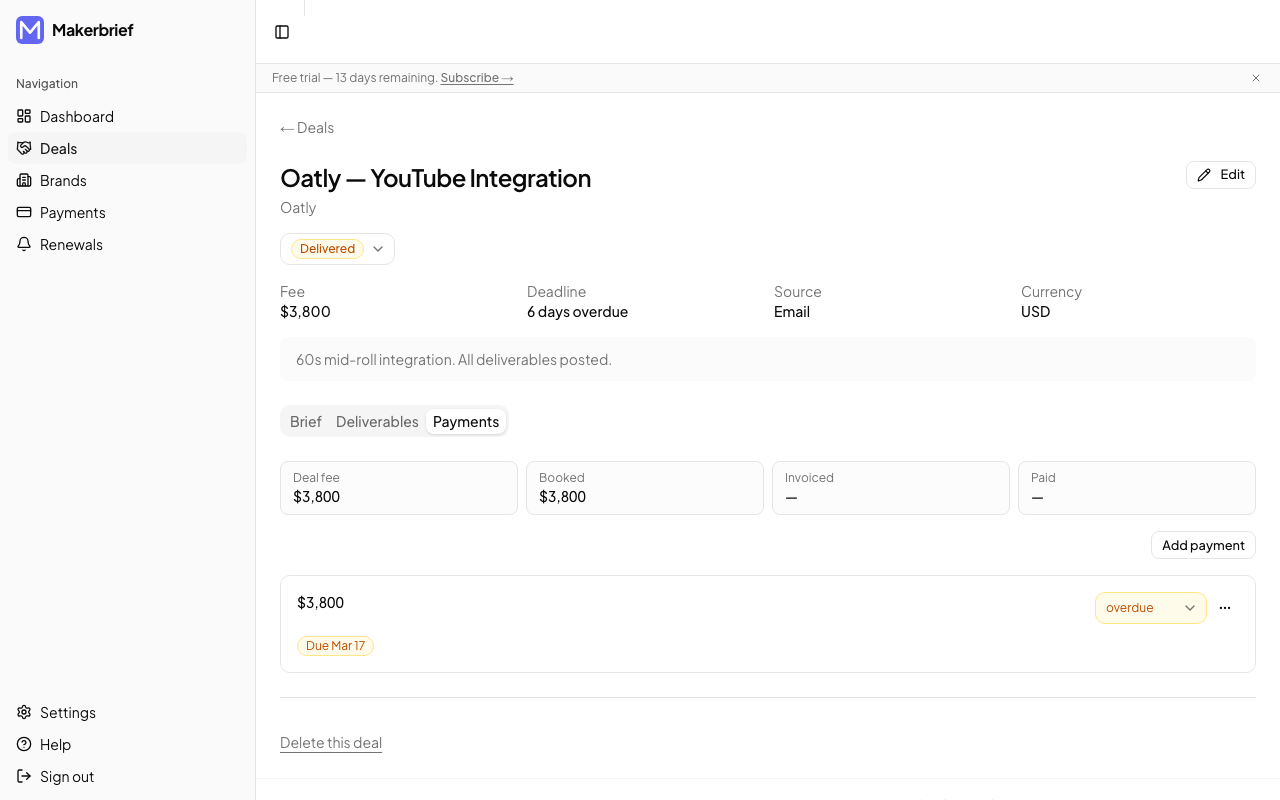
Task: Click Delete this deal
Action: (331, 742)
